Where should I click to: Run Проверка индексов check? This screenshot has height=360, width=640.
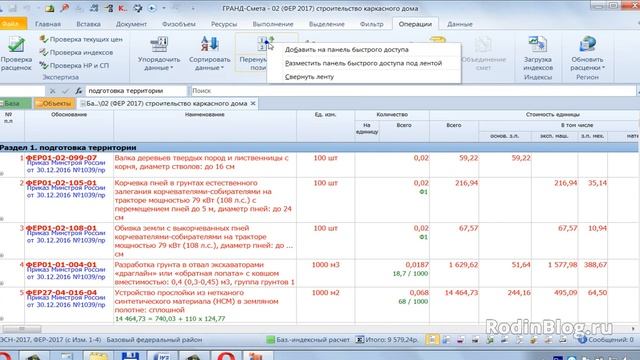click(x=76, y=53)
